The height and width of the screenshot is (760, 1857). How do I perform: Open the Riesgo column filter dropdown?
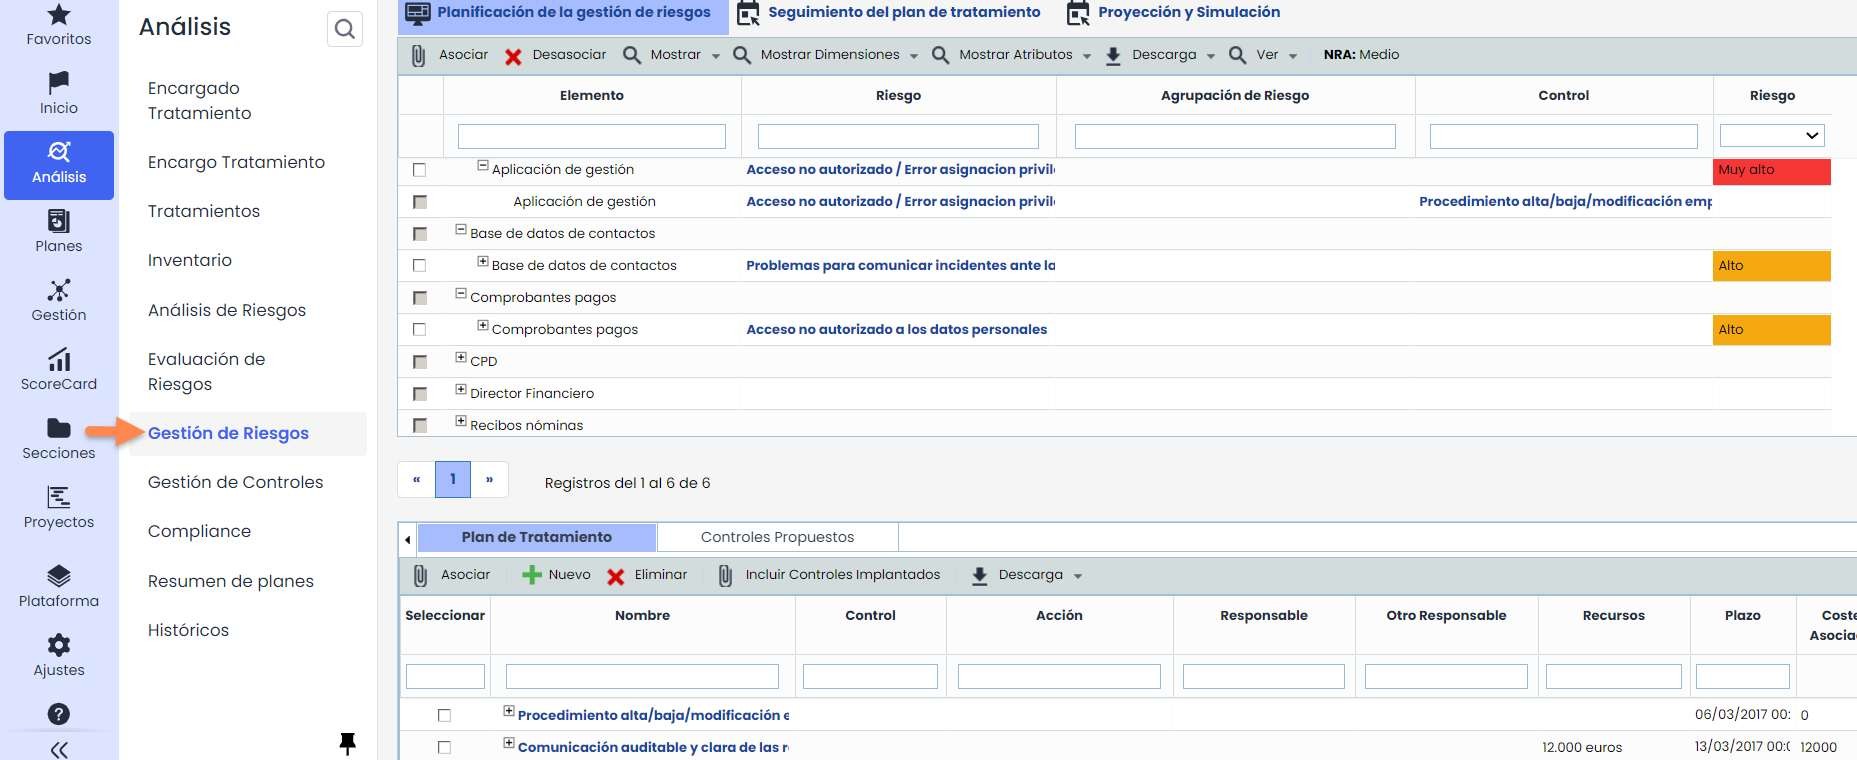click(x=1772, y=136)
